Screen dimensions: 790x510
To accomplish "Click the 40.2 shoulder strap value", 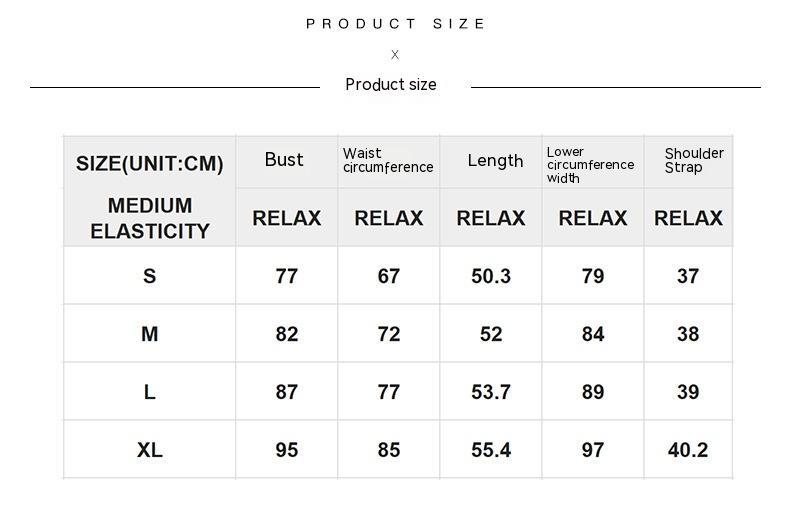I will pyautogui.click(x=688, y=450).
